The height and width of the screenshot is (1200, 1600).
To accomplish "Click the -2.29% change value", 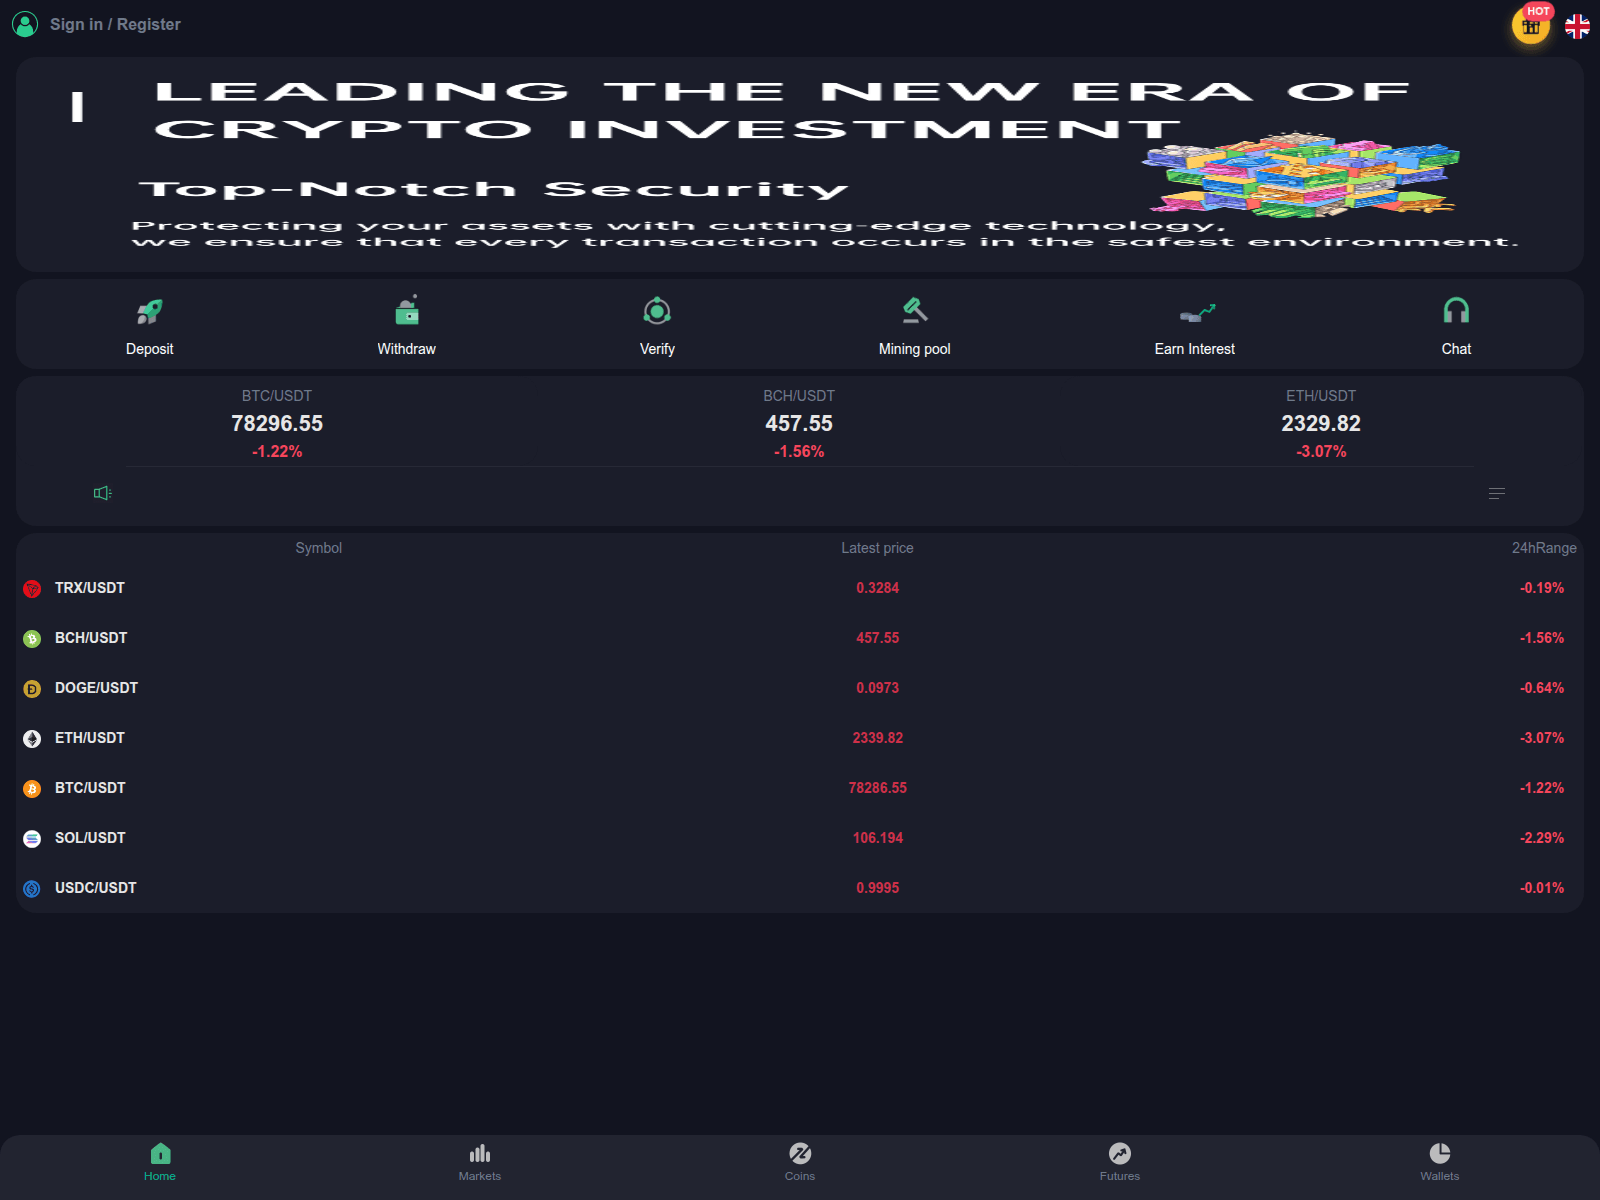I will [x=1542, y=838].
